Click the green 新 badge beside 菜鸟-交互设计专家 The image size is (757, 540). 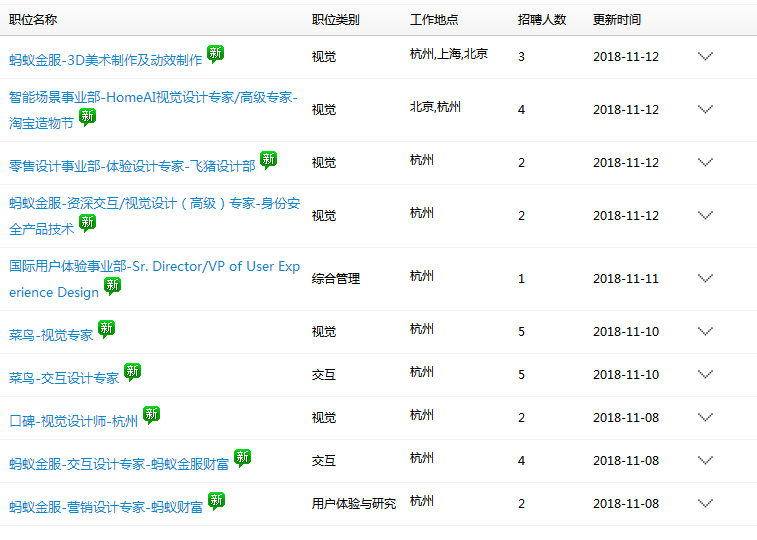coord(132,372)
